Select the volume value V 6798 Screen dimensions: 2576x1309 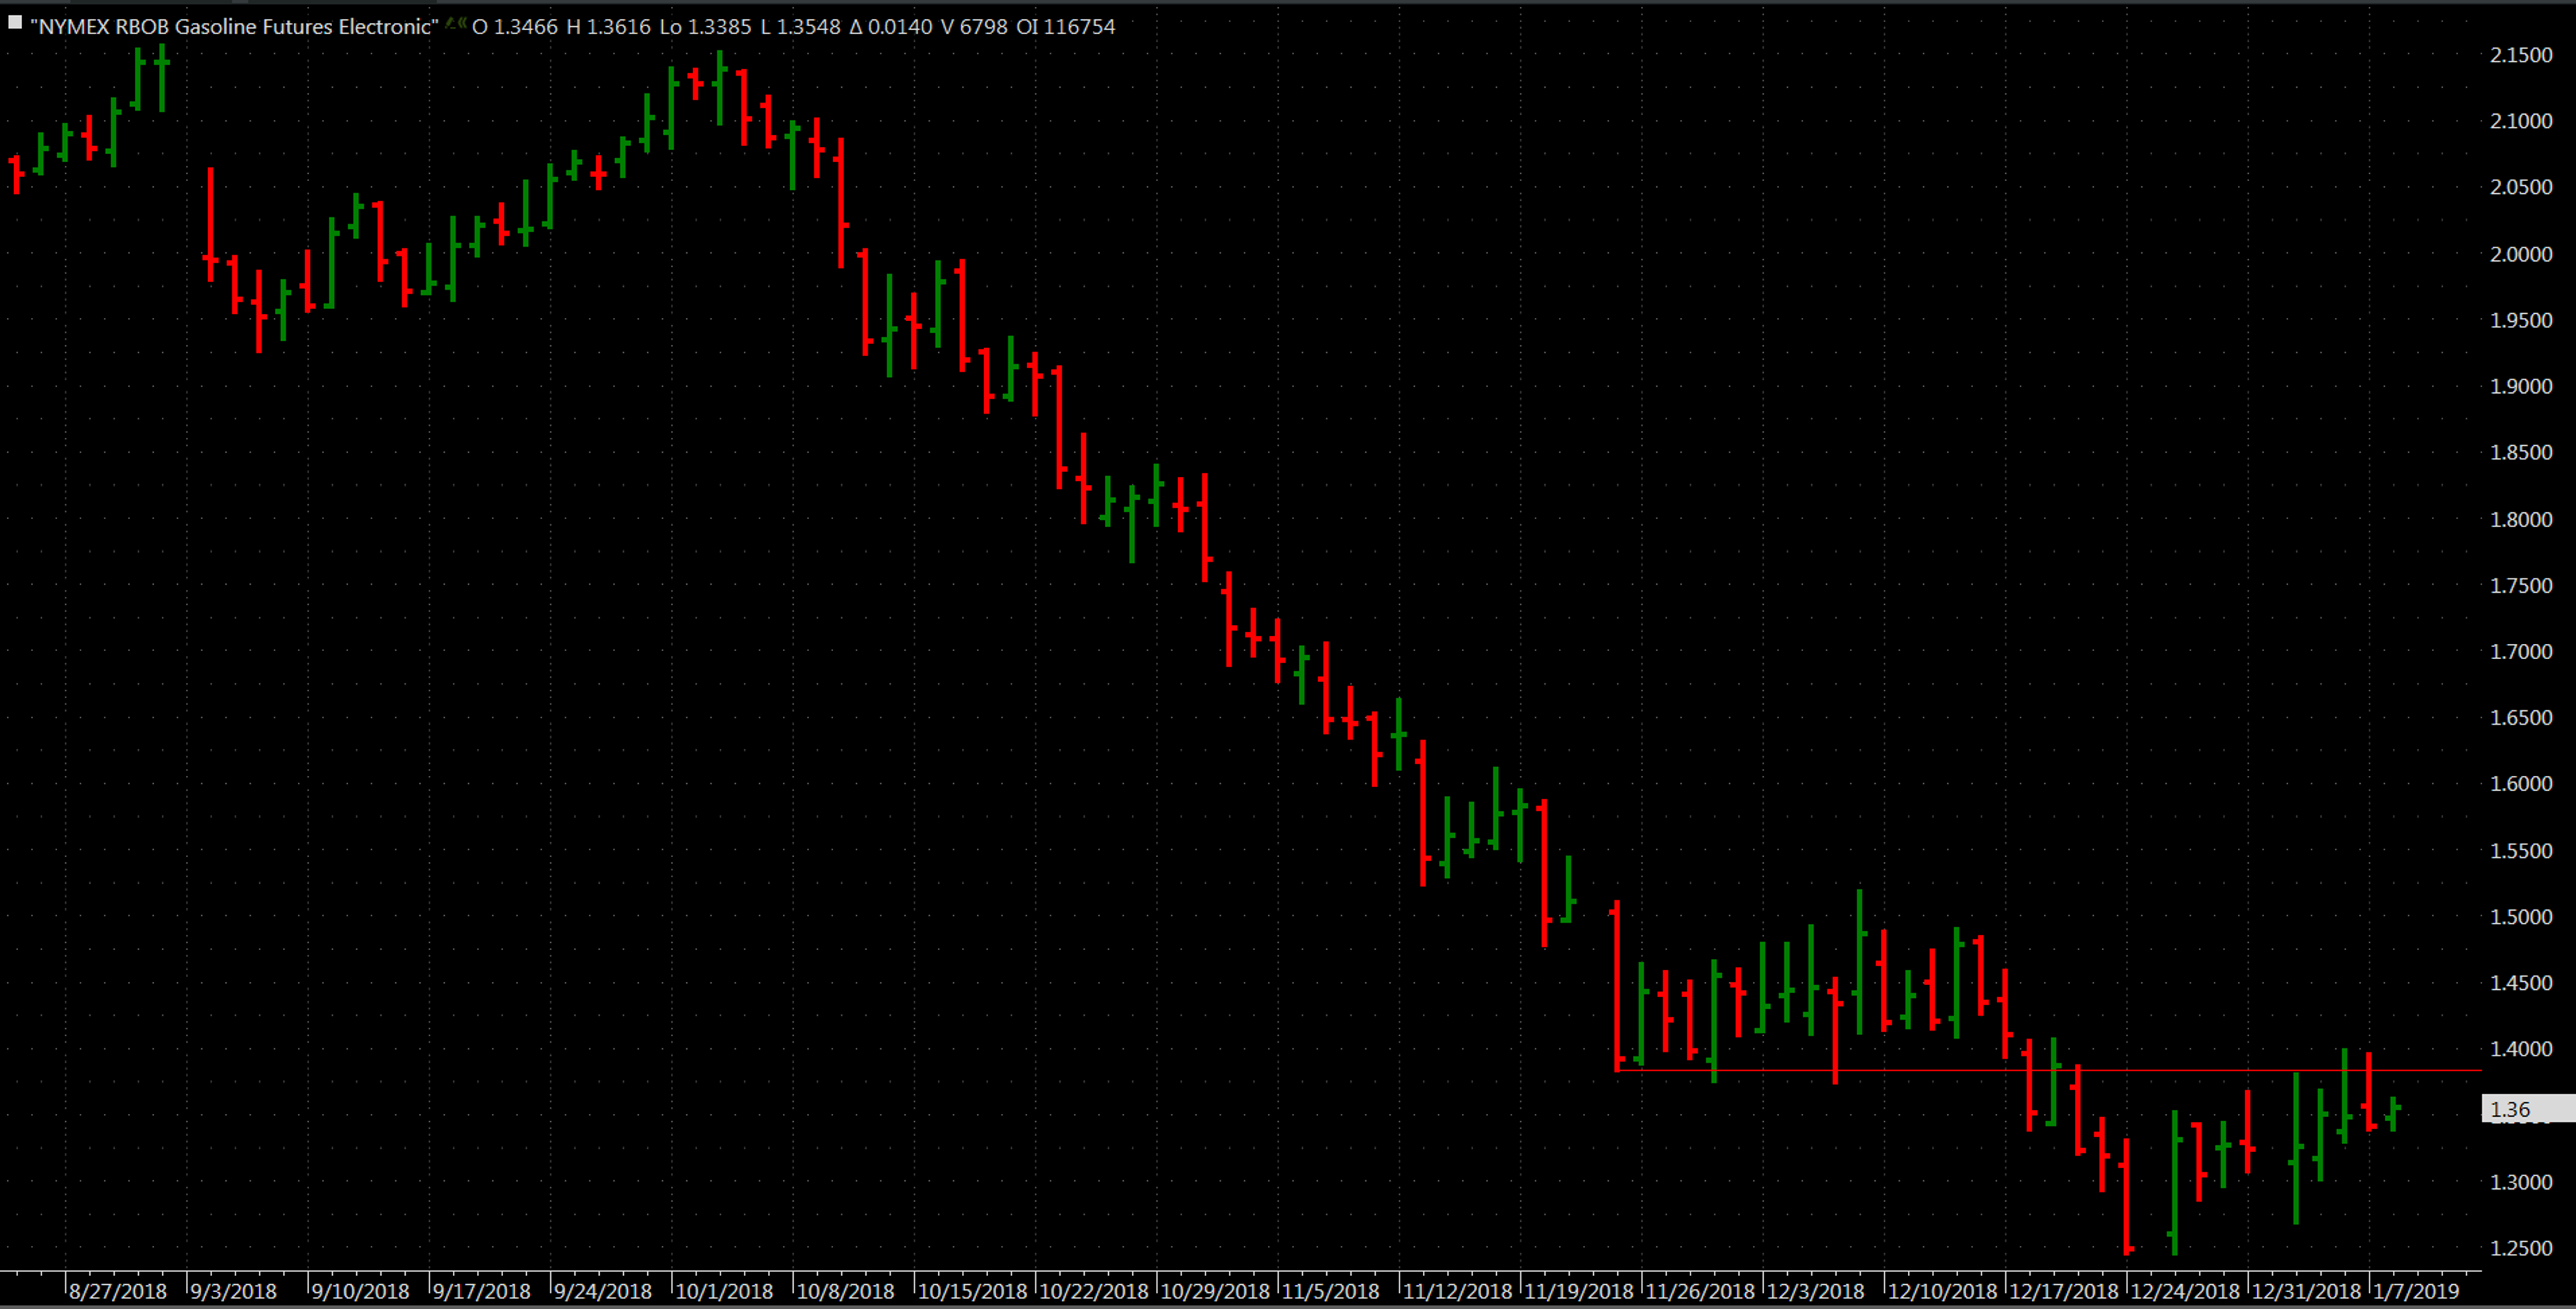pyautogui.click(x=974, y=27)
